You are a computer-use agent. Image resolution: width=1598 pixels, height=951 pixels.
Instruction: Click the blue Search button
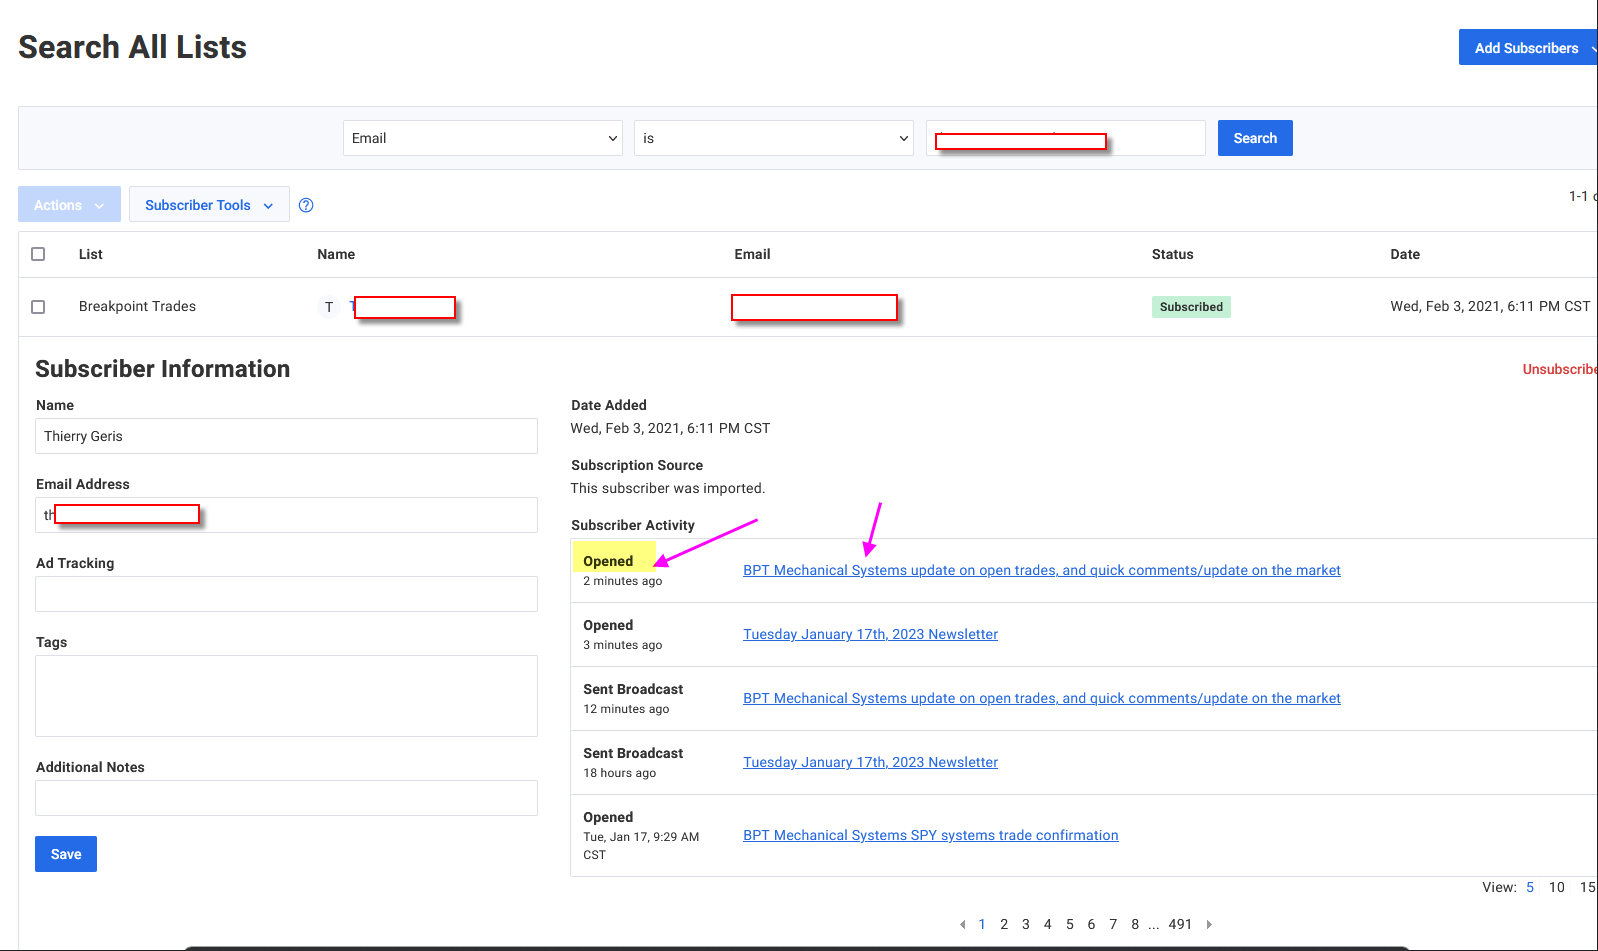[1254, 138]
